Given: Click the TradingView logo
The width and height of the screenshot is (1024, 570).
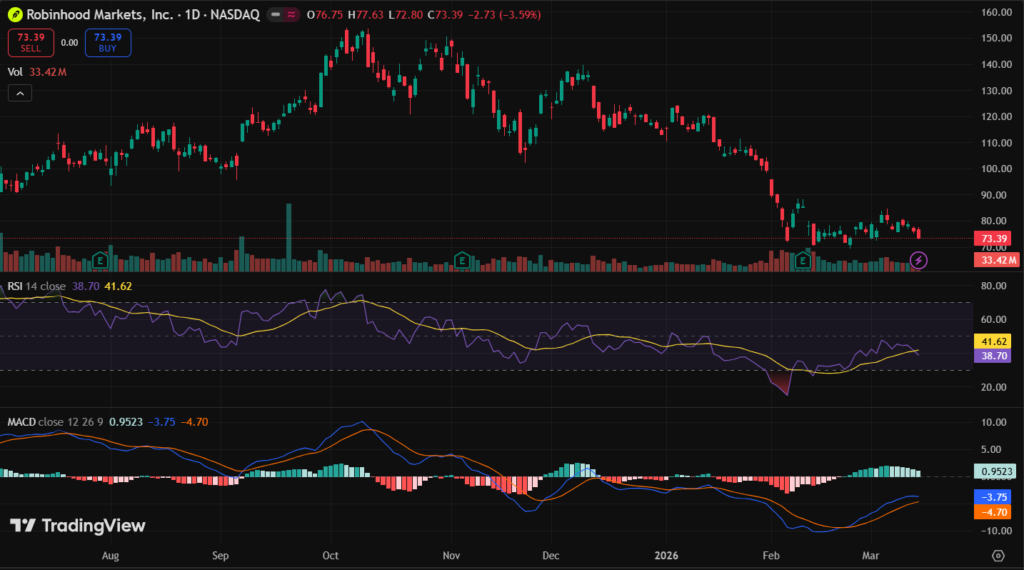Looking at the screenshot, I should pyautogui.click(x=78, y=526).
